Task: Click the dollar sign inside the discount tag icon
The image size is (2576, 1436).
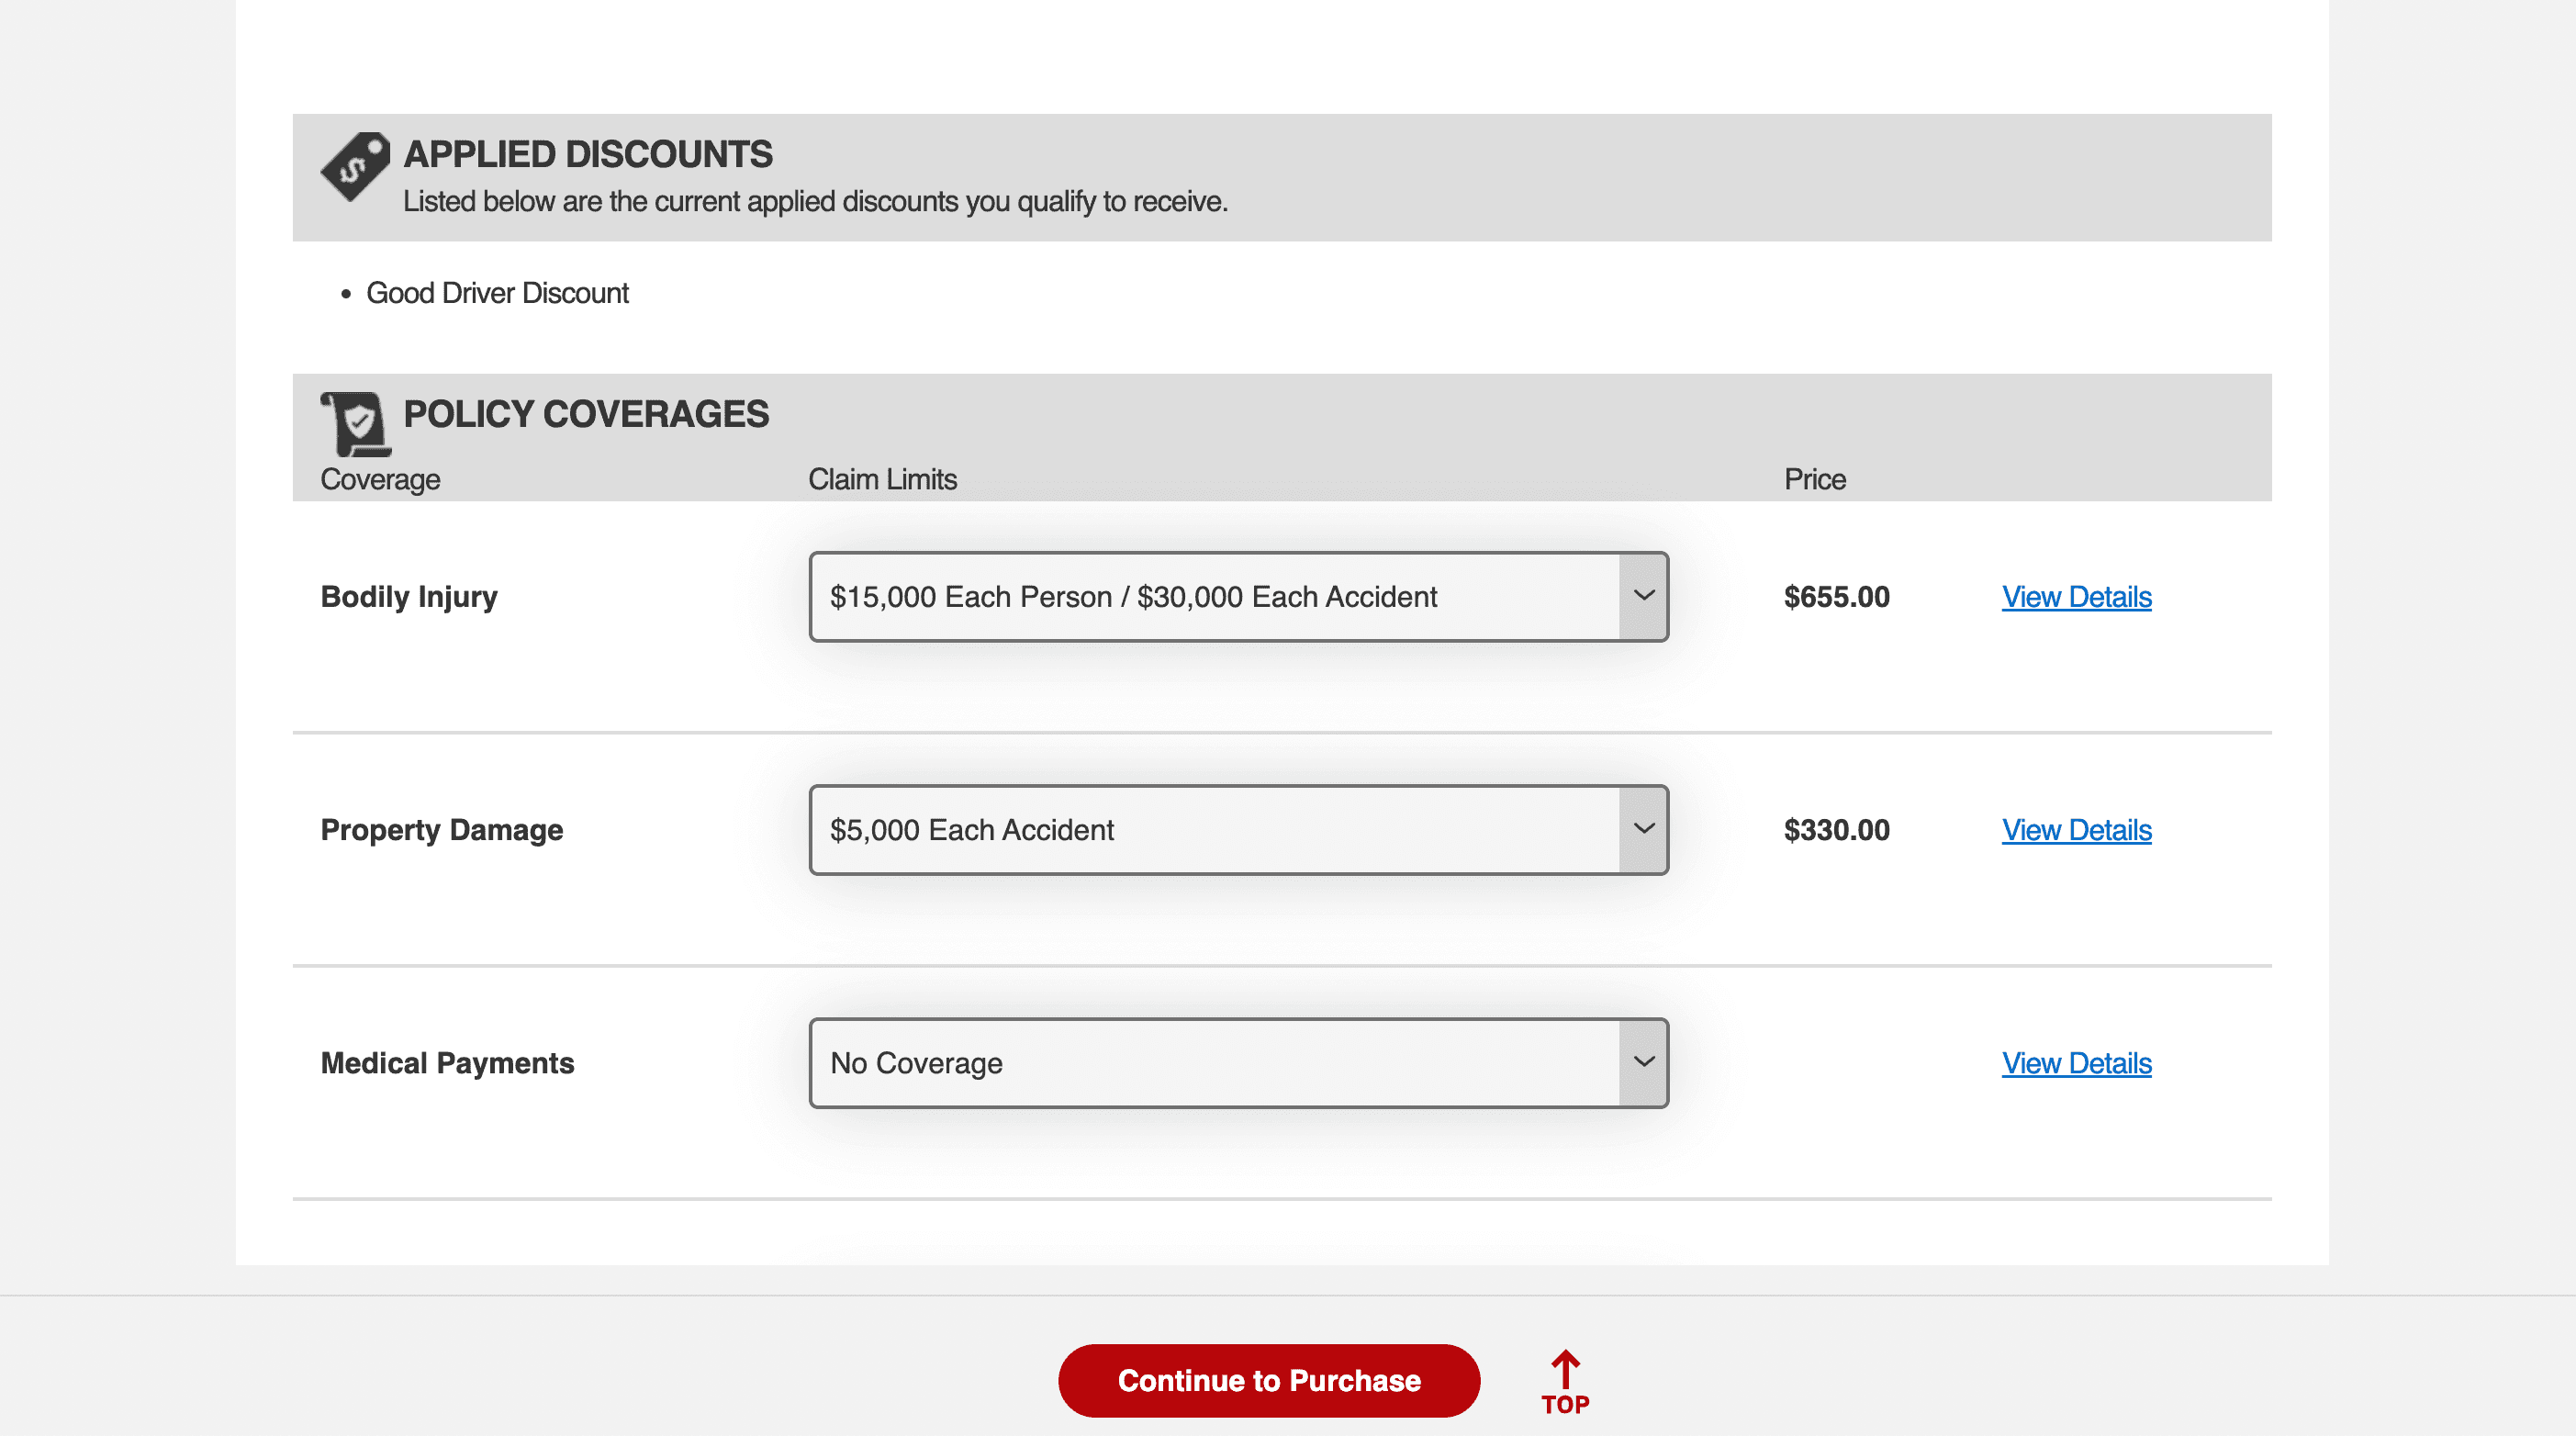Action: tap(352, 170)
